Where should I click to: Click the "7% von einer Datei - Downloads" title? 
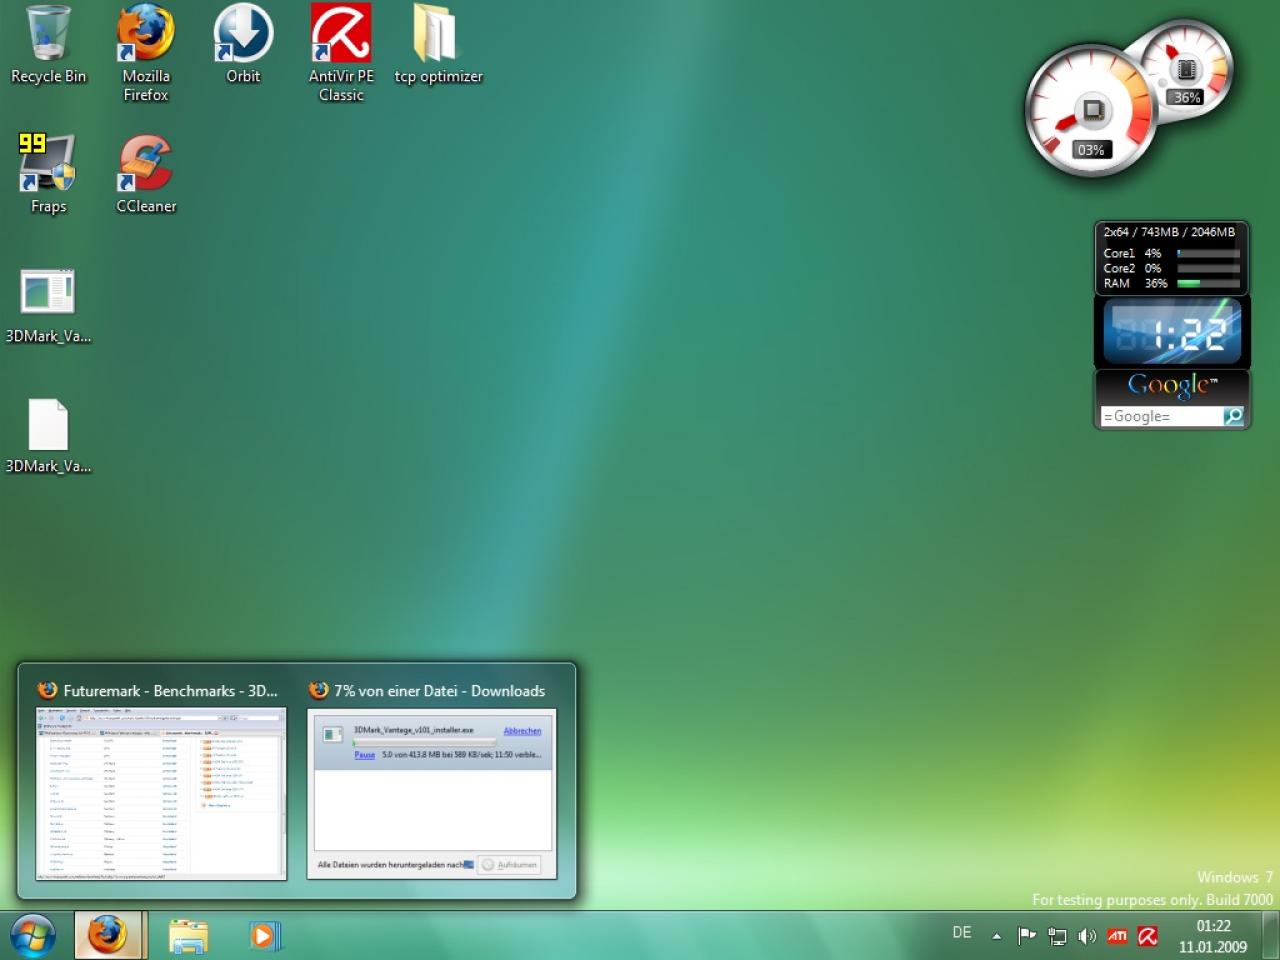(x=439, y=691)
